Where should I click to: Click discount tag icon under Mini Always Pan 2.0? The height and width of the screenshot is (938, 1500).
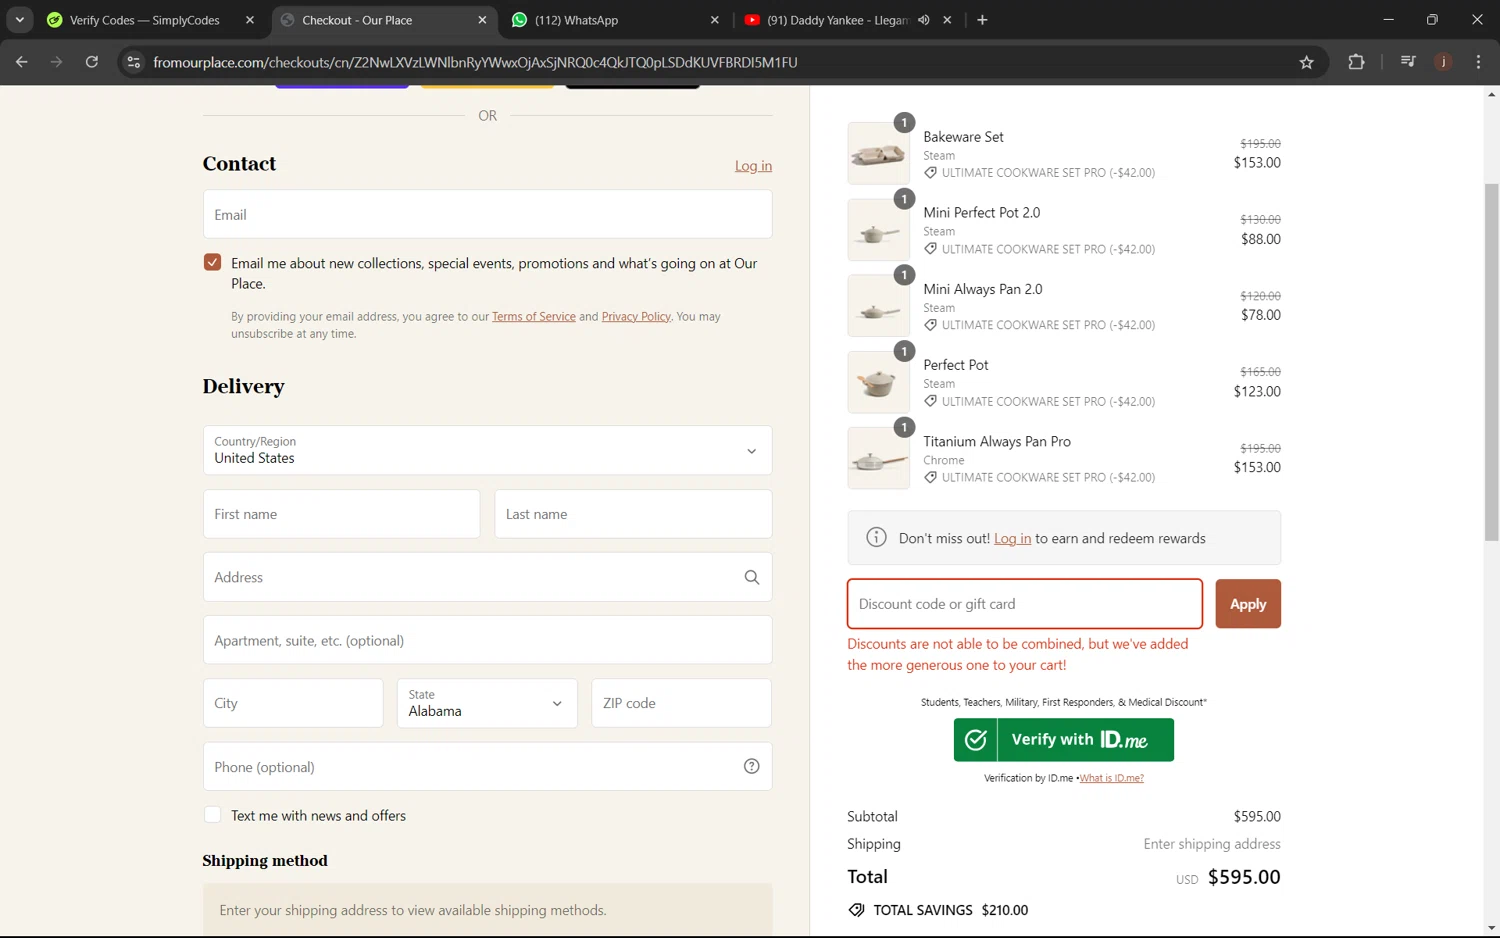point(930,325)
